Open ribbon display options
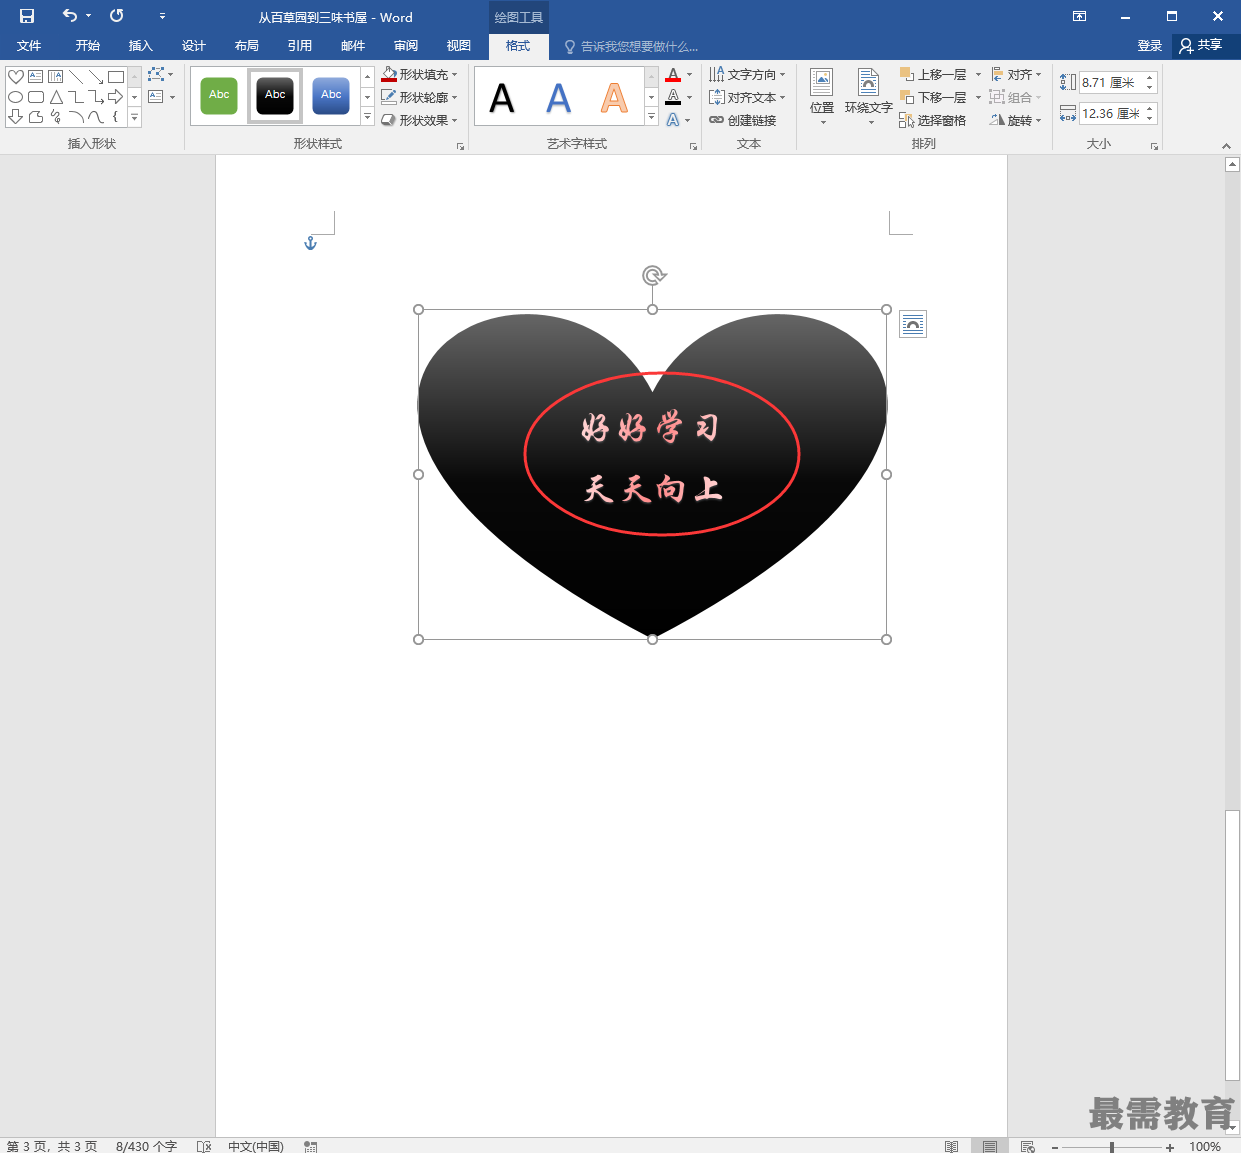 [x=1079, y=16]
